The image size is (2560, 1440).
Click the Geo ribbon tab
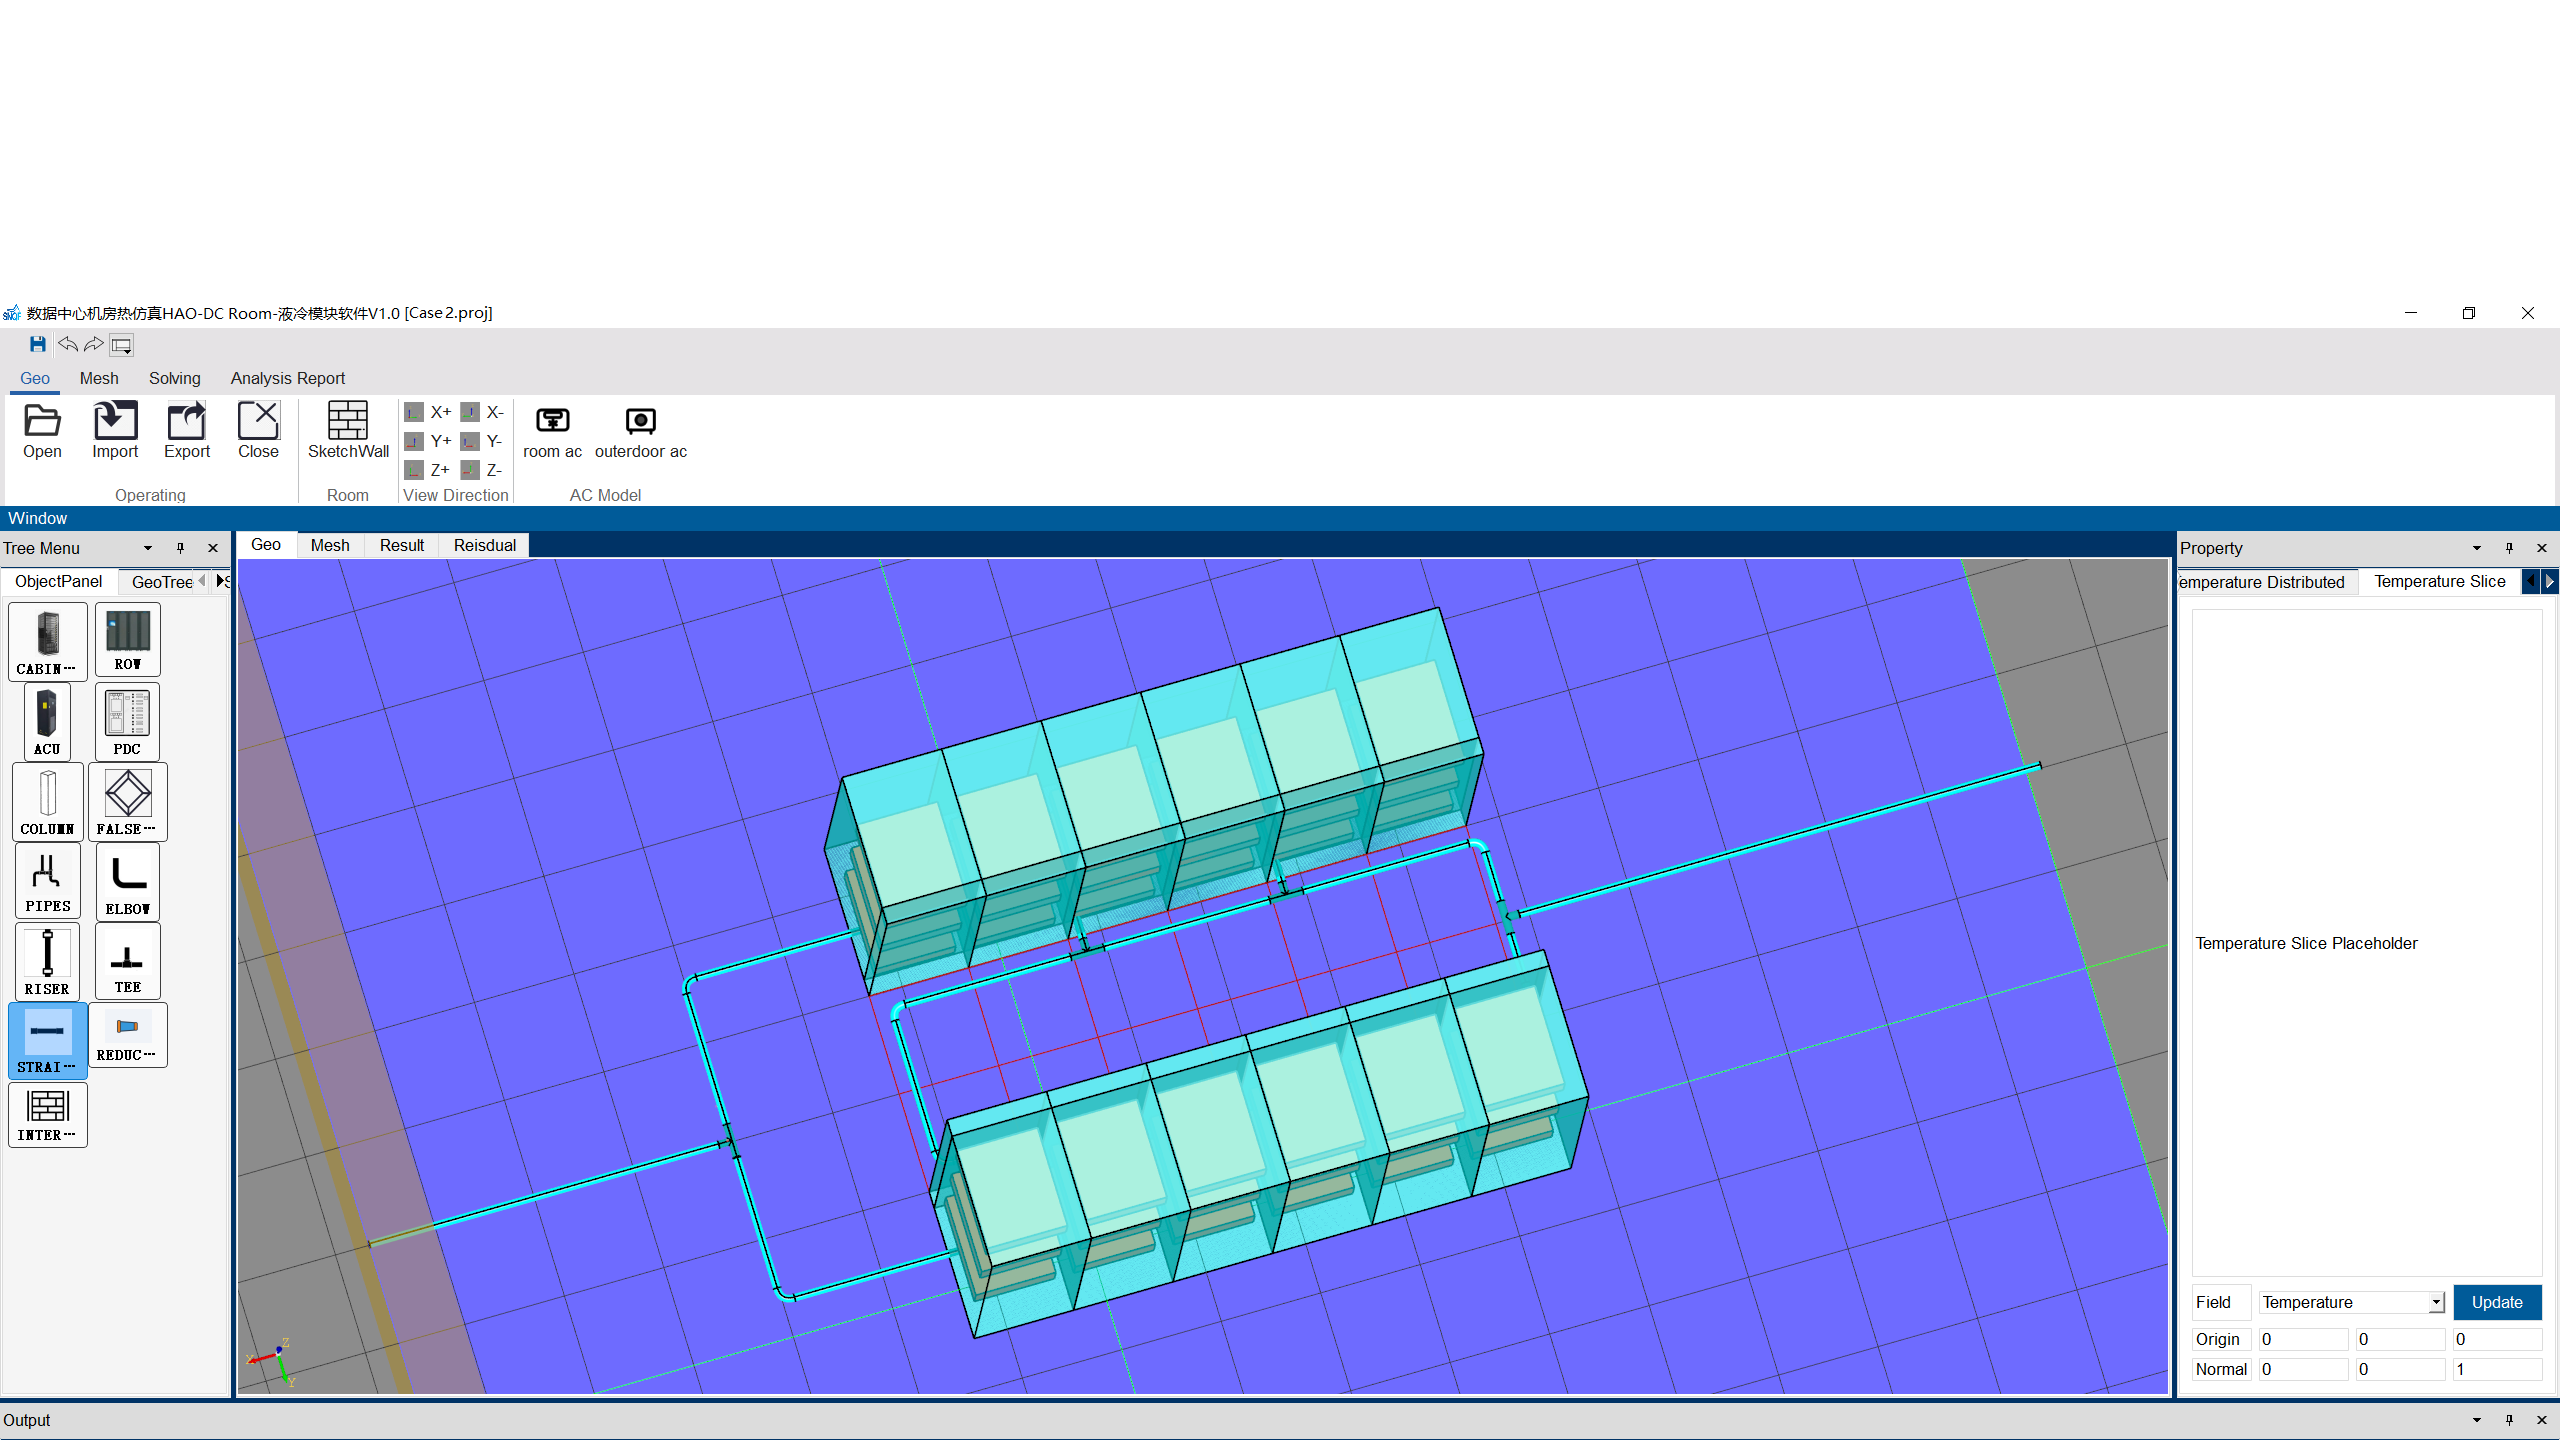click(x=35, y=378)
